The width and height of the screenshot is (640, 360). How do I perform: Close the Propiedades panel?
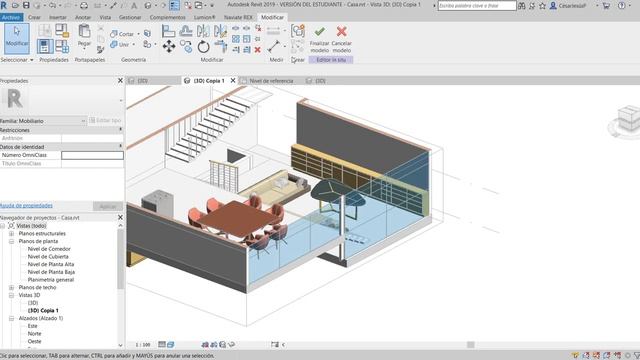coord(120,80)
